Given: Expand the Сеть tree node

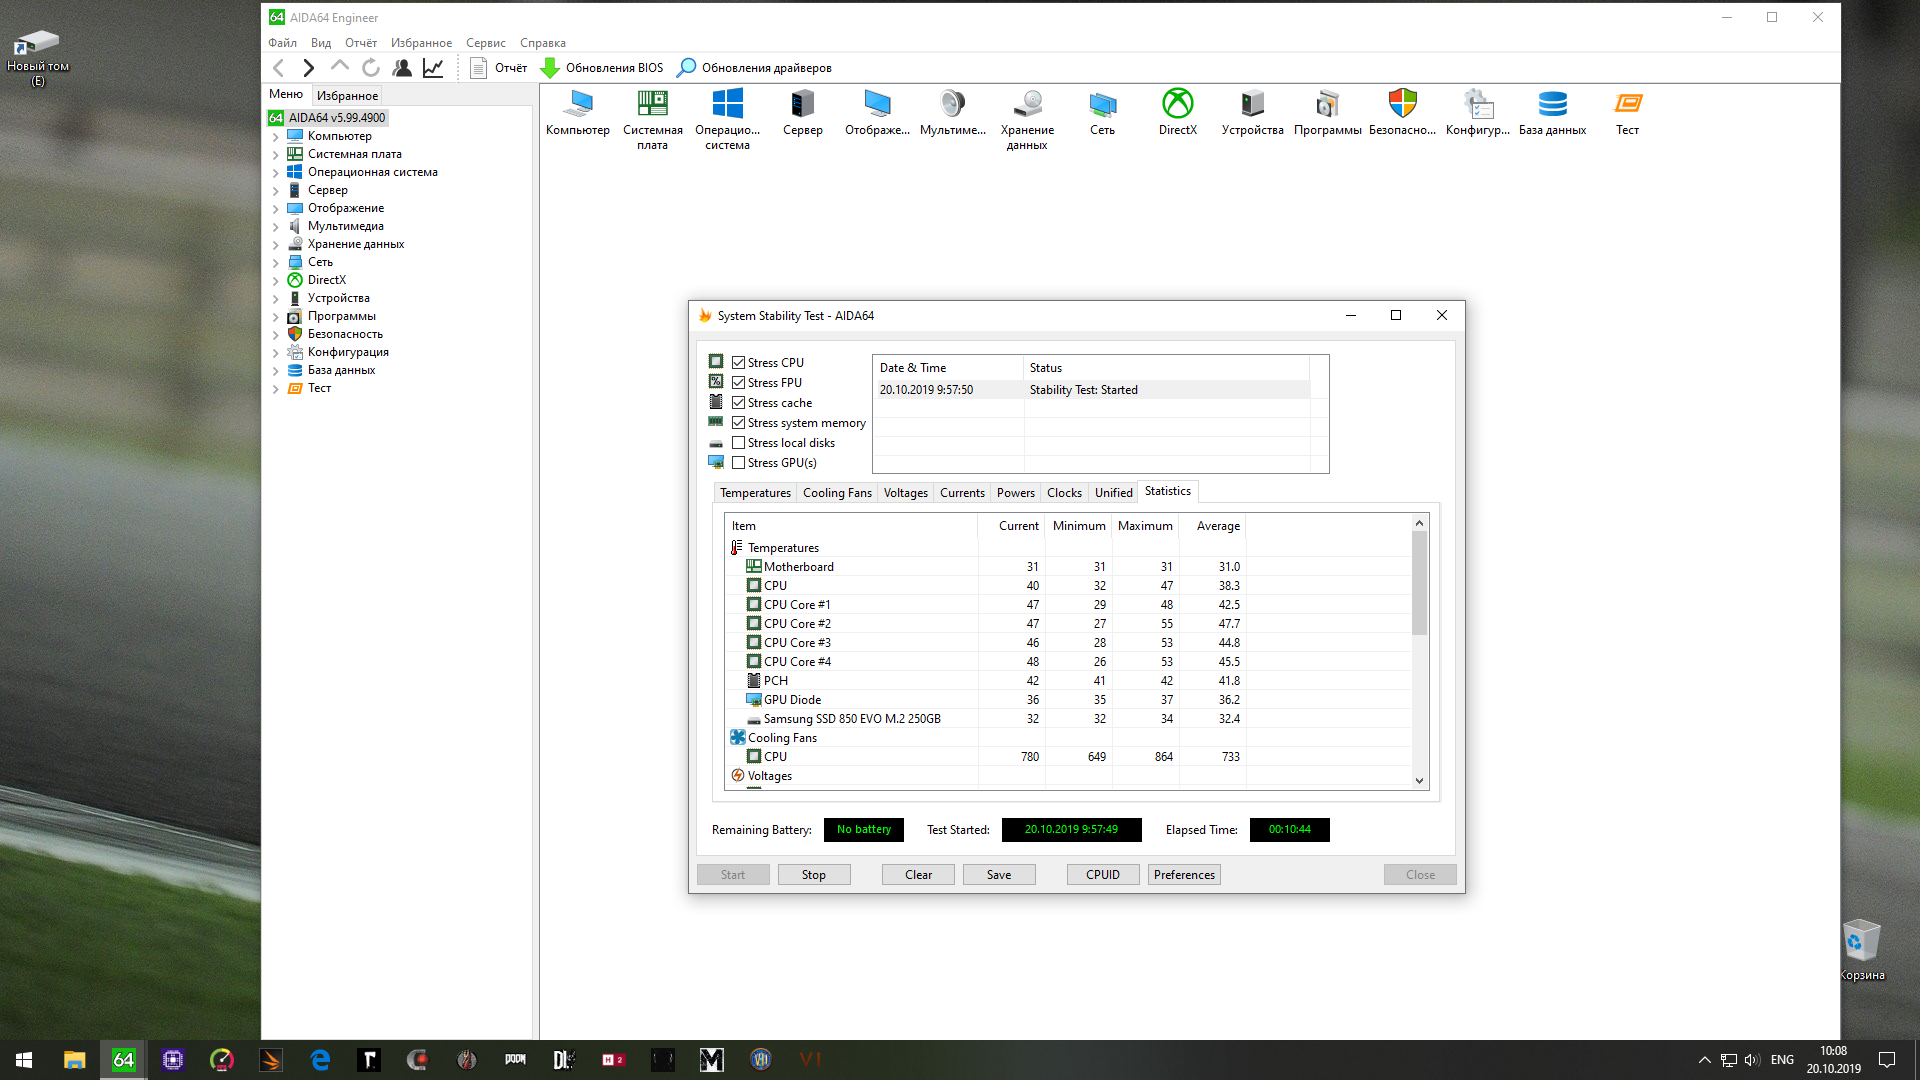Looking at the screenshot, I should (x=276, y=263).
